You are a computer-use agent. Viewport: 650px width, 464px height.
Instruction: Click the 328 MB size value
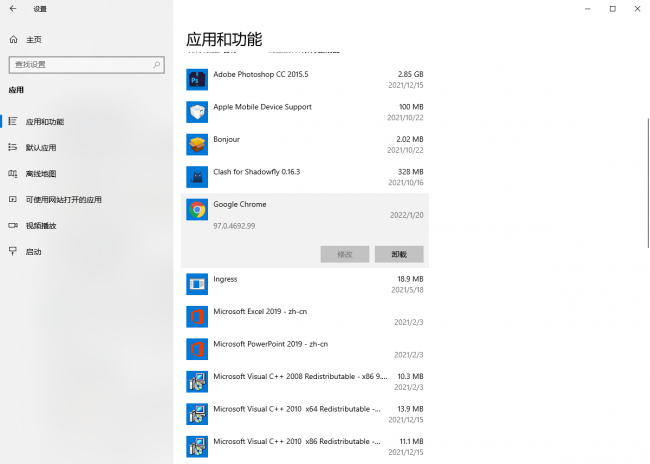coord(410,172)
